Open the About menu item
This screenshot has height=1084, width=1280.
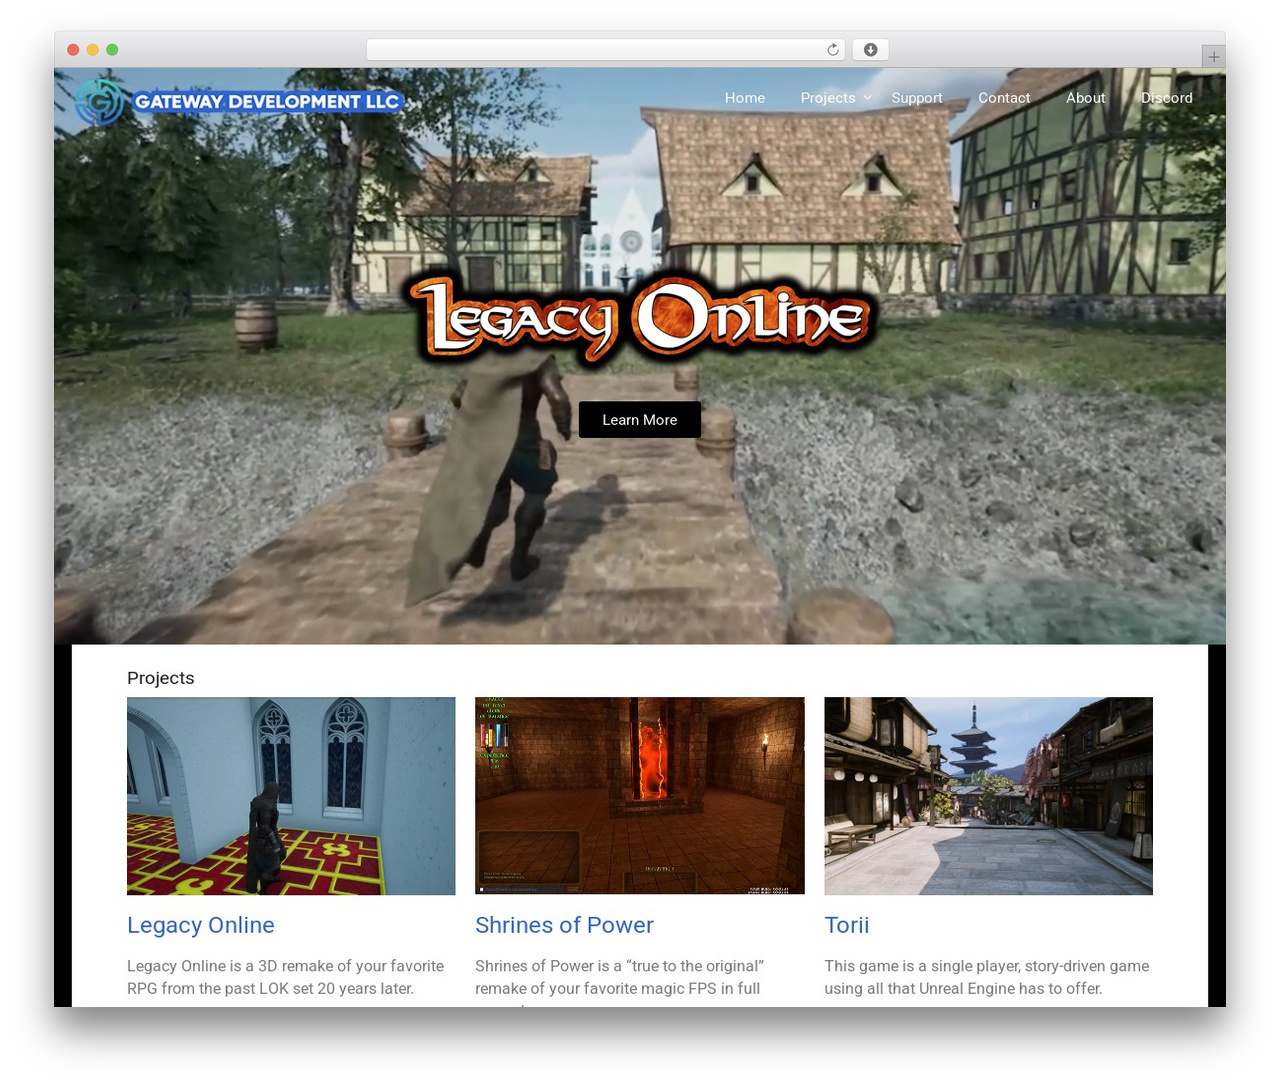point(1086,98)
